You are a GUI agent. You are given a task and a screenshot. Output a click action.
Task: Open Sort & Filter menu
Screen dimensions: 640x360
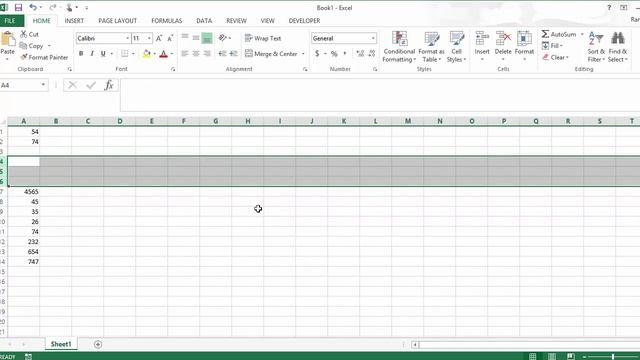point(596,47)
